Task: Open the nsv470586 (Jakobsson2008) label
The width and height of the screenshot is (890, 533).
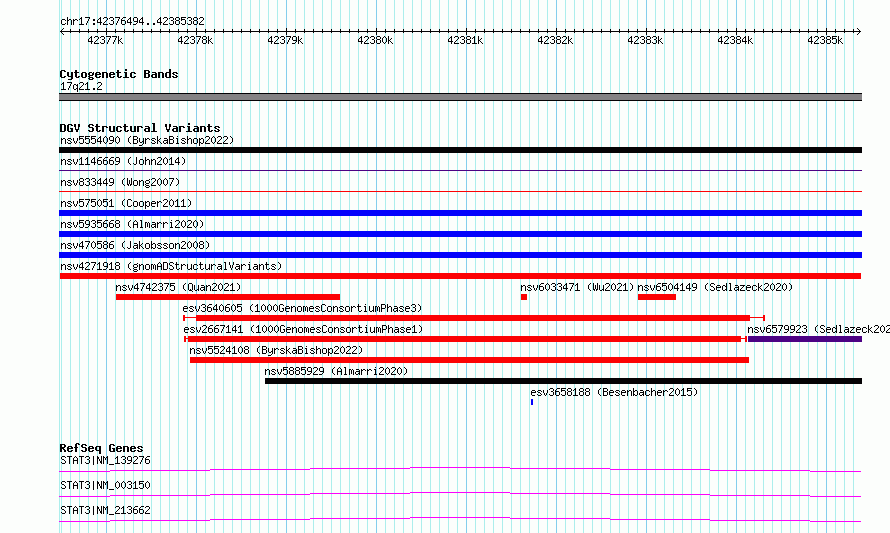Action: [135, 245]
